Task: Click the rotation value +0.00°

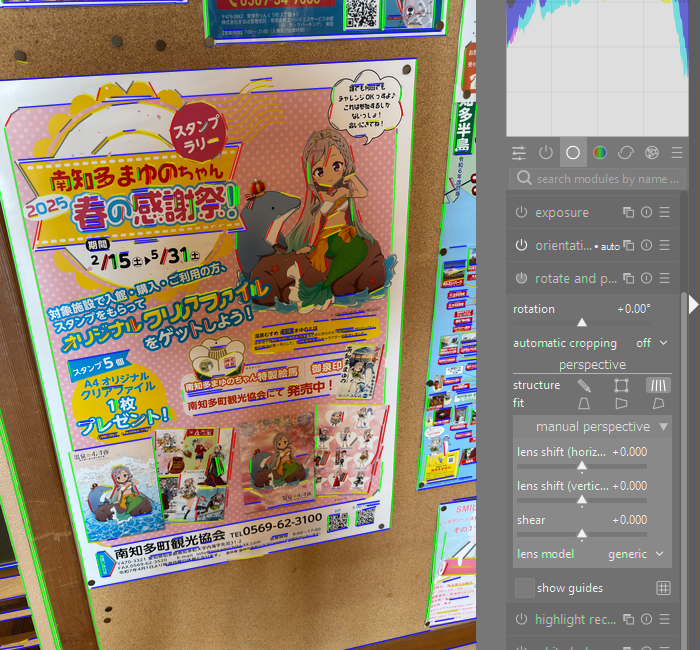Action: pos(634,309)
